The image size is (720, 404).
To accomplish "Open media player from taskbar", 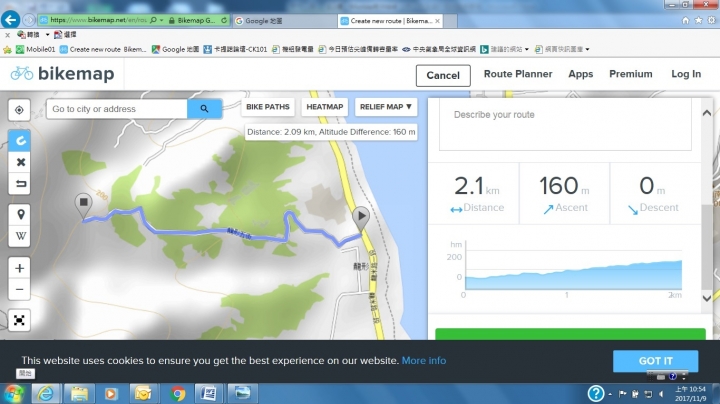I will pos(111,393).
